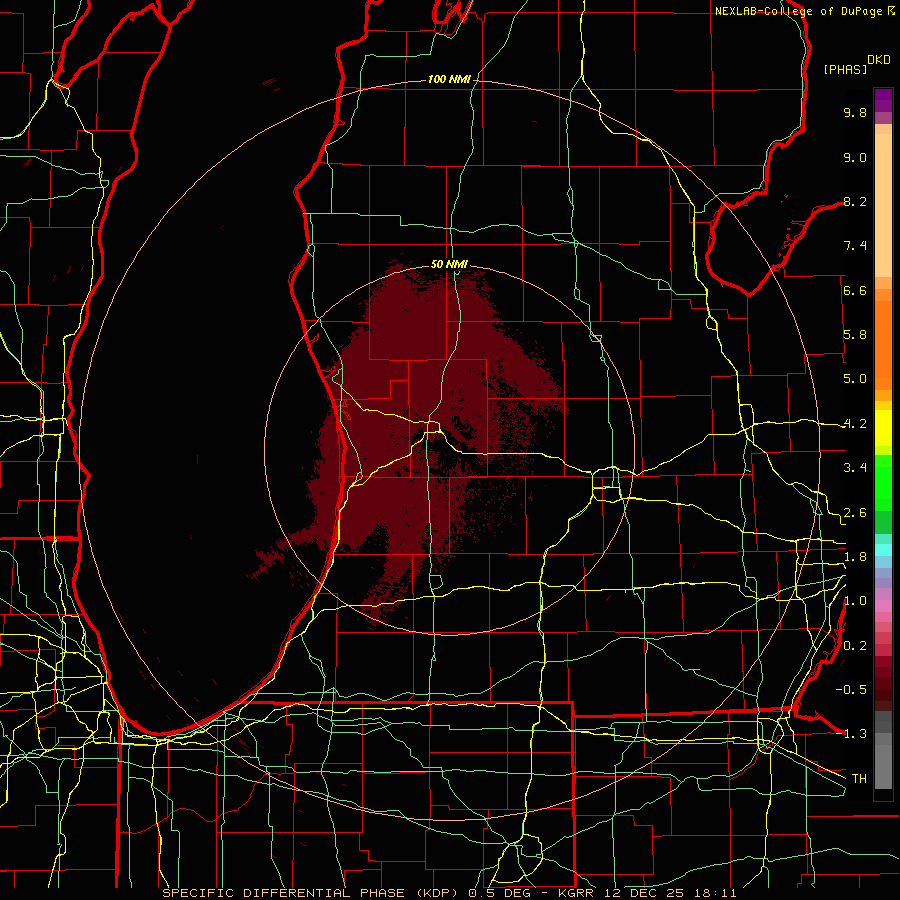Pick the cyan swatch beside 1.8
900x900 pixels.
883,550
